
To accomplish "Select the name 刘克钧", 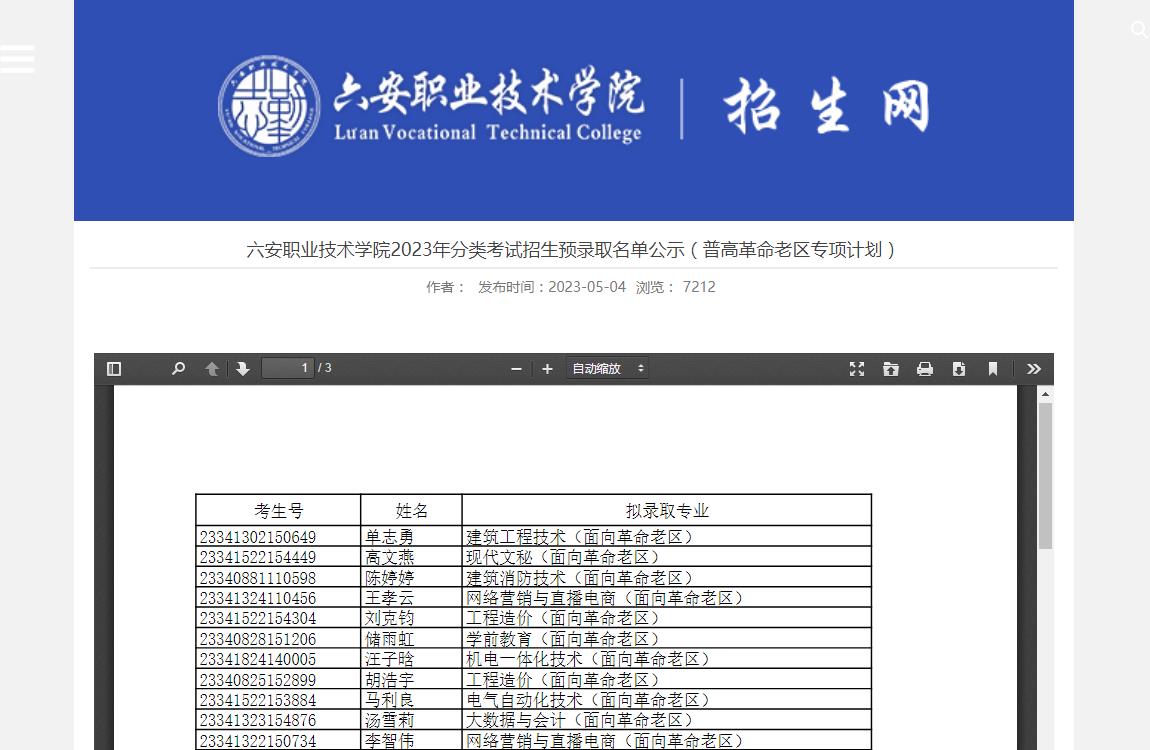I will (x=389, y=618).
